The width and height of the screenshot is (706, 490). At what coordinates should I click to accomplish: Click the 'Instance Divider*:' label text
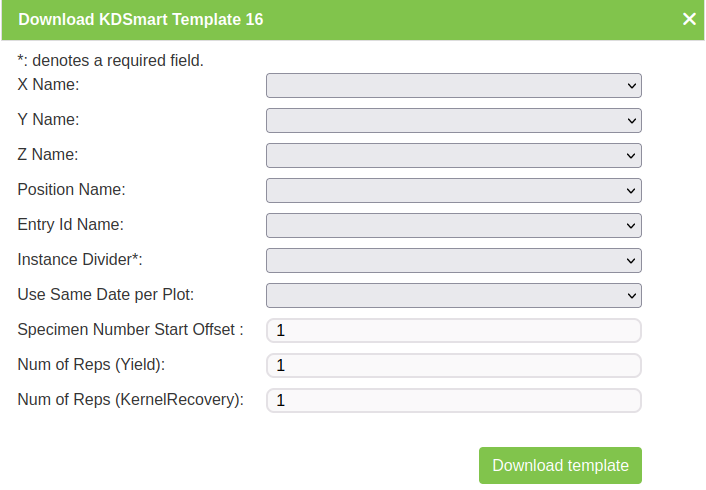[80, 260]
